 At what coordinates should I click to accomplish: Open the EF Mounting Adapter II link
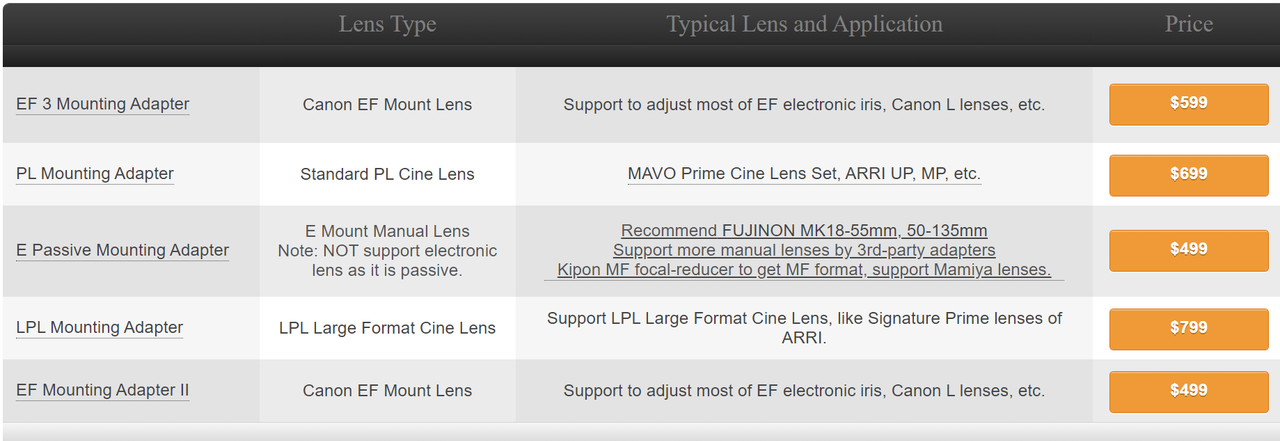click(x=102, y=390)
